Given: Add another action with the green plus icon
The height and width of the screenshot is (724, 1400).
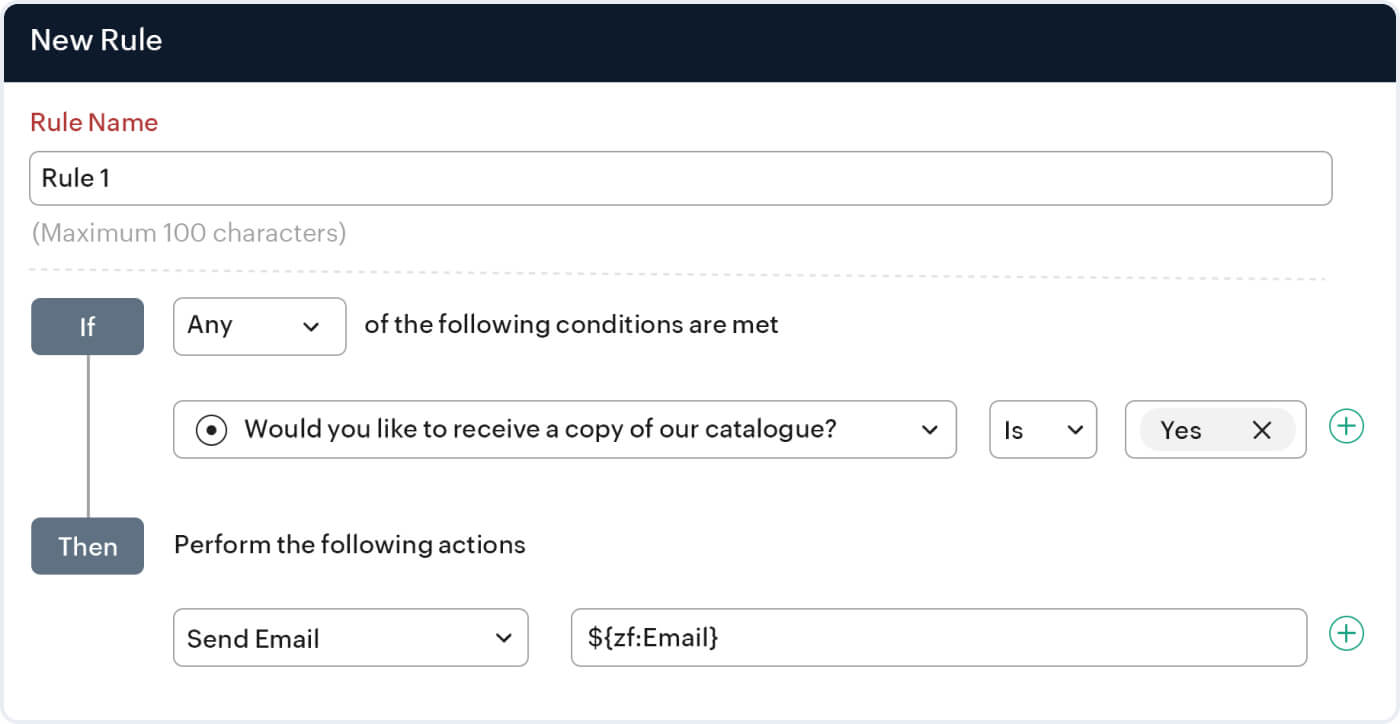Looking at the screenshot, I should click(1346, 632).
